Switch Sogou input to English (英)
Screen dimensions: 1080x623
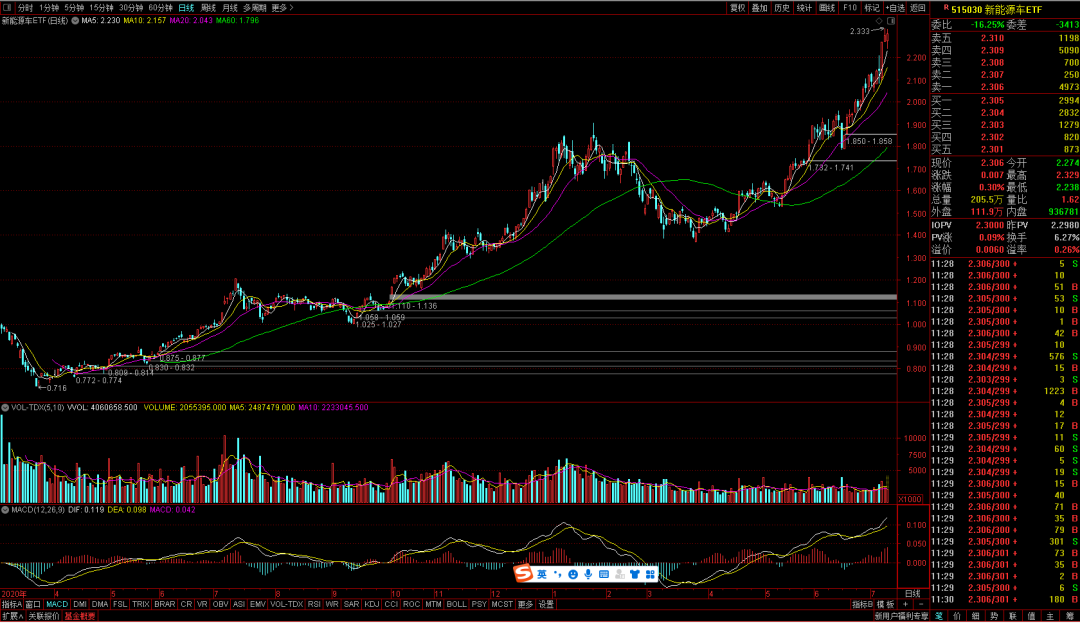tap(542, 574)
